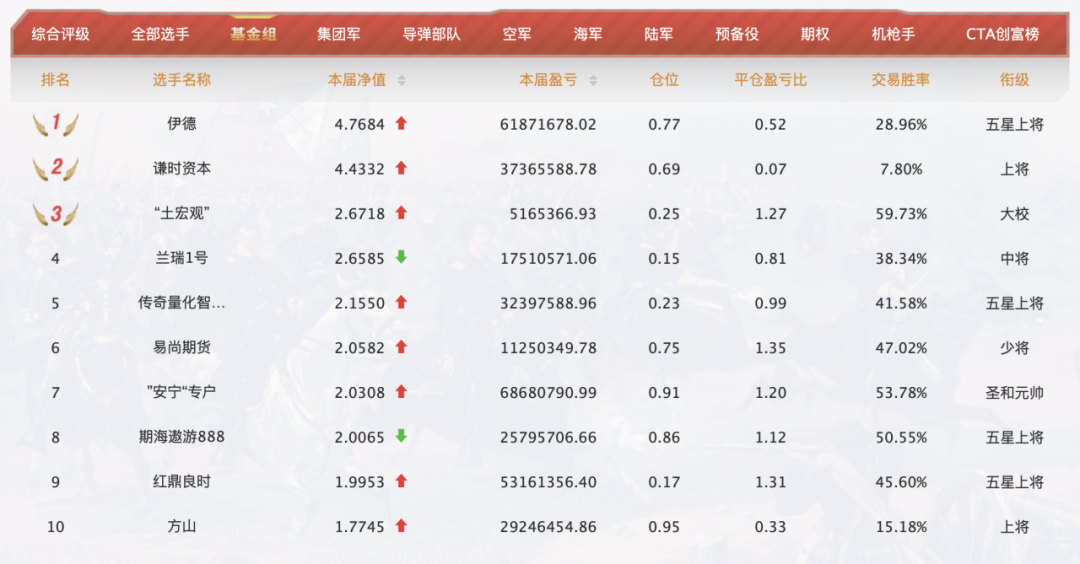Open the 综合评级 tab

(61, 34)
